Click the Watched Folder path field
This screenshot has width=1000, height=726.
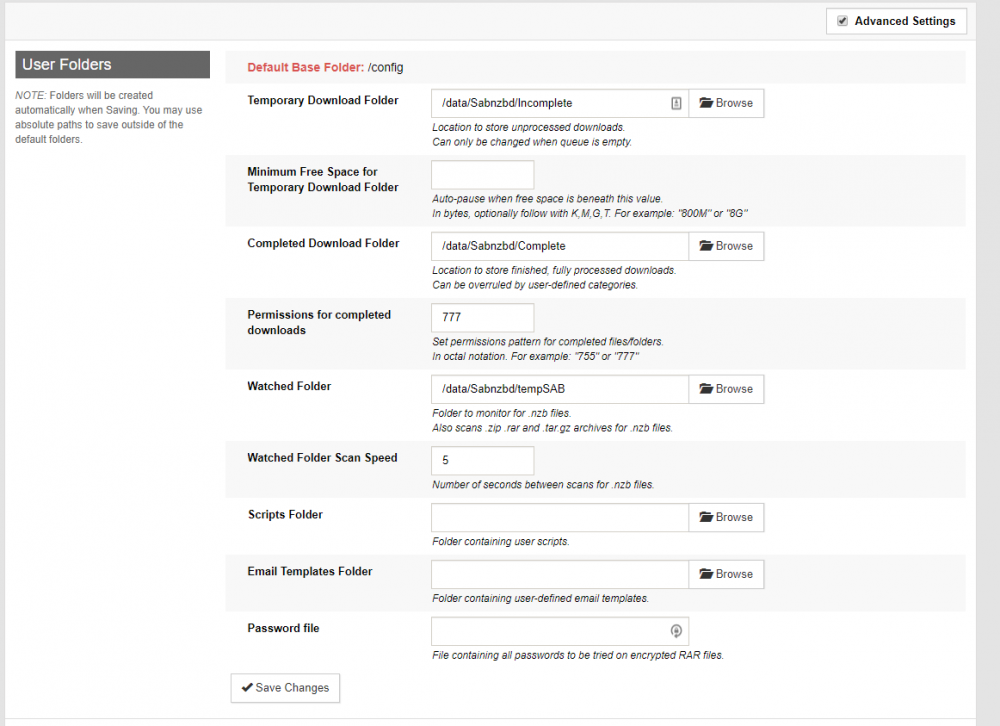click(x=560, y=389)
